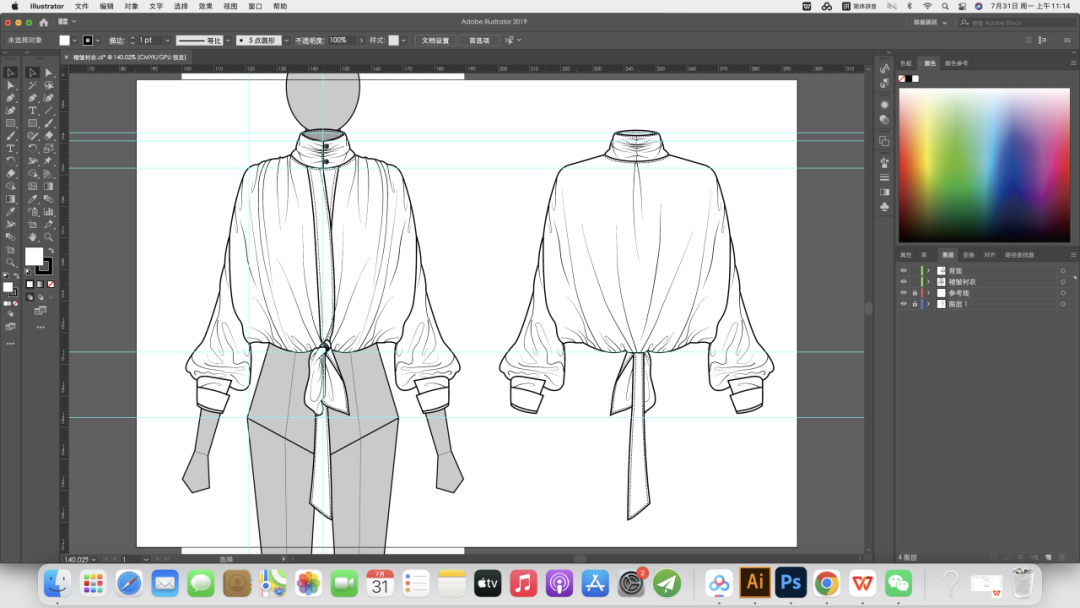
Task: Open the stroke weight dropdown next to 1 pt
Action: 167,41
